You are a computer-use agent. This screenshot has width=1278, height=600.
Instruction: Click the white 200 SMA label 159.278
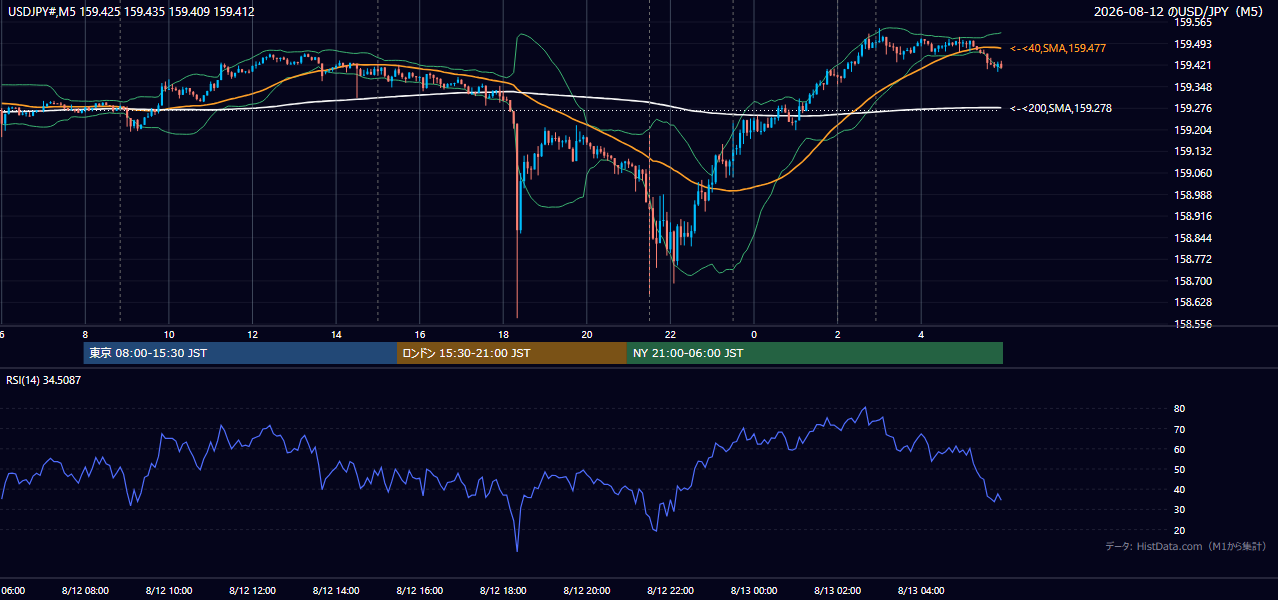click(1060, 108)
